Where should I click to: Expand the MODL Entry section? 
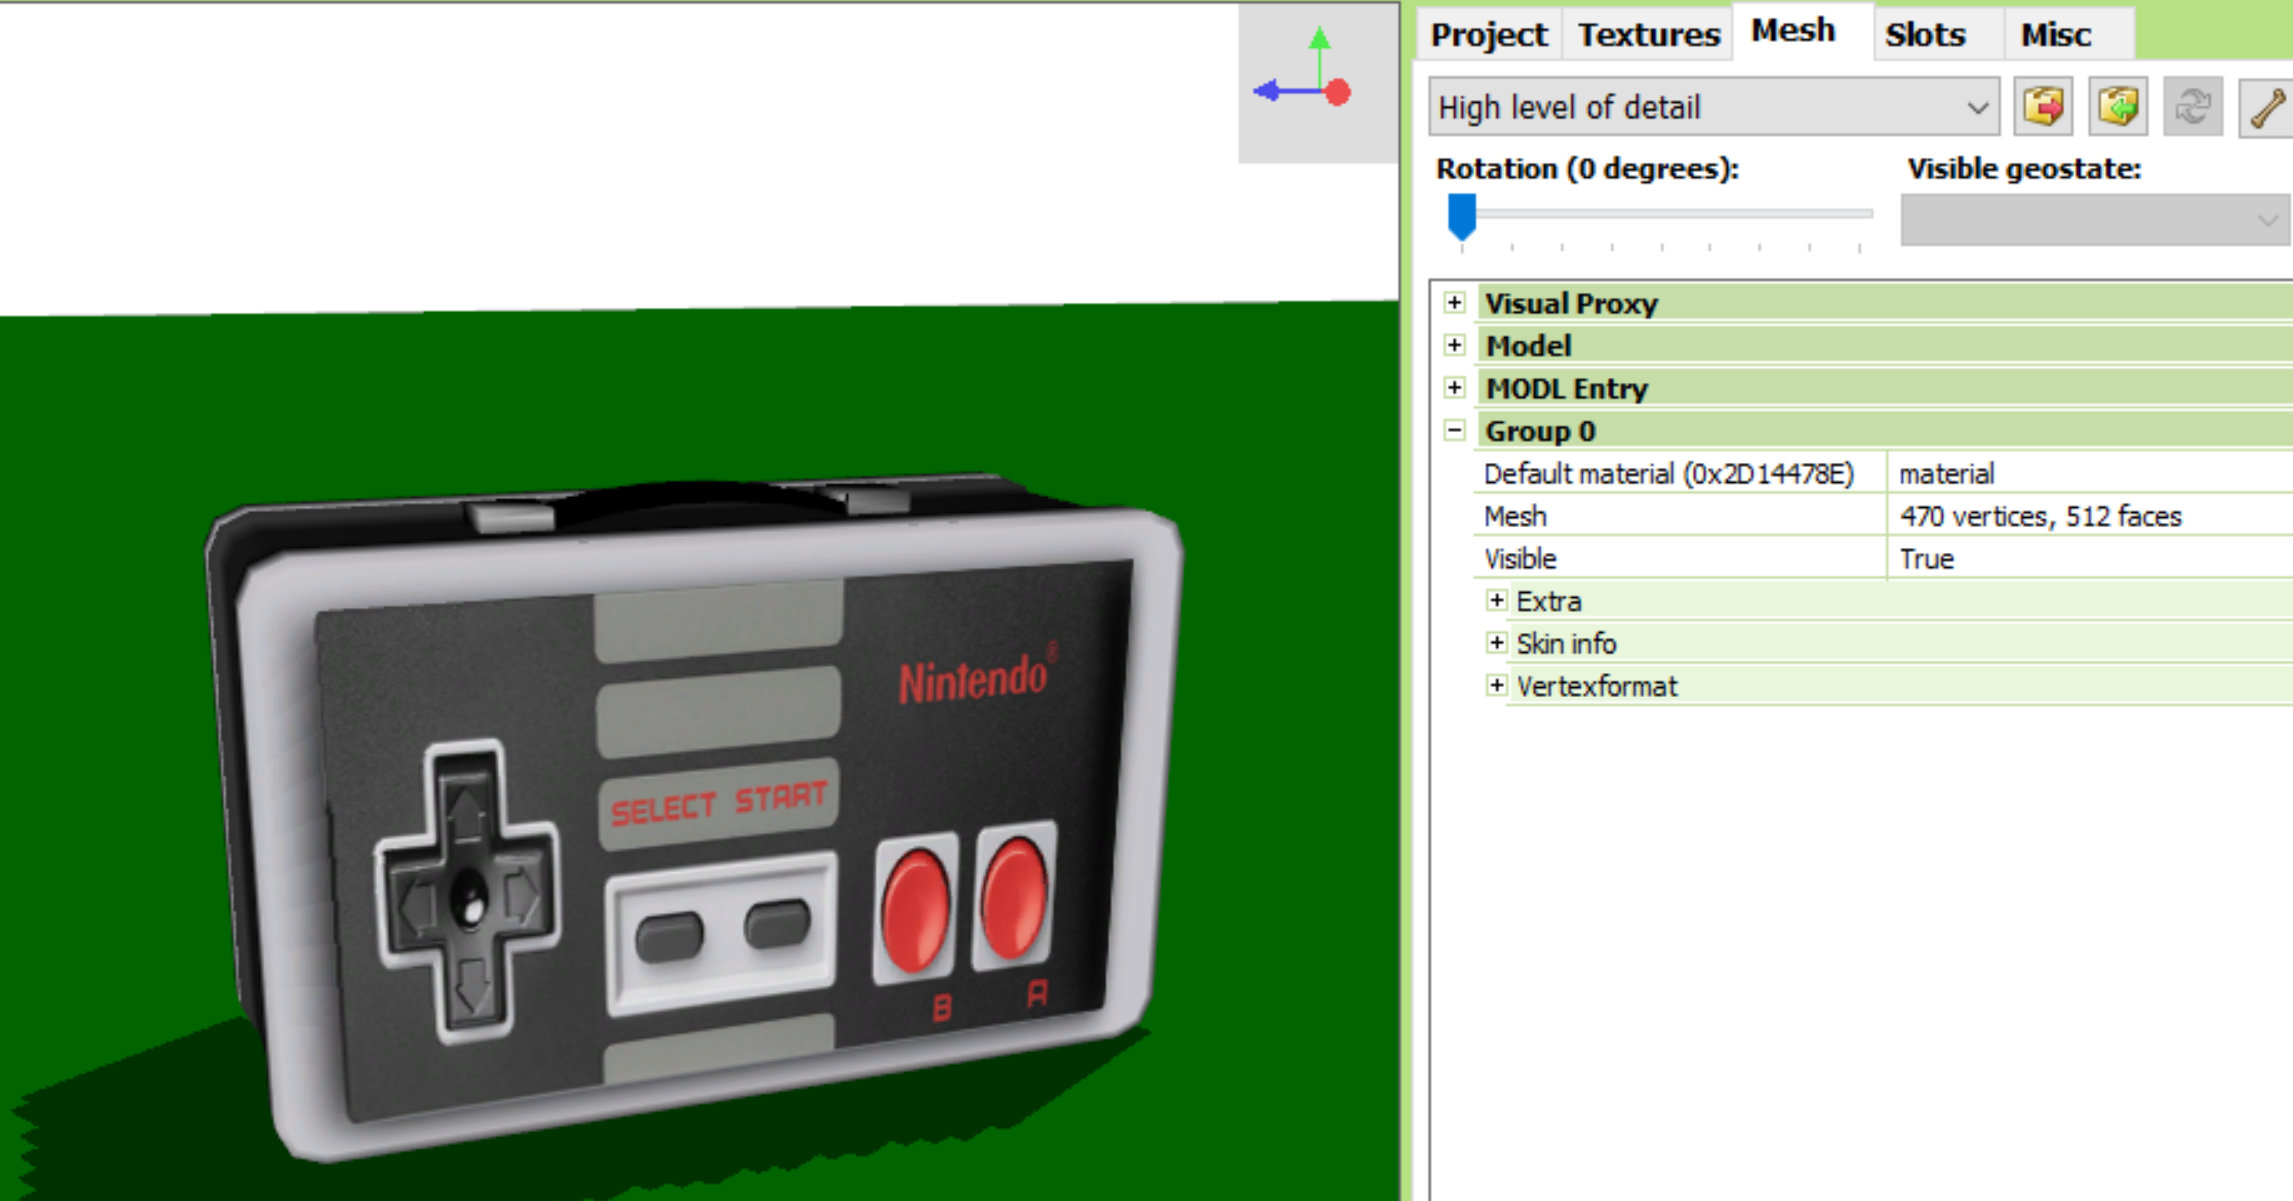click(x=1455, y=387)
